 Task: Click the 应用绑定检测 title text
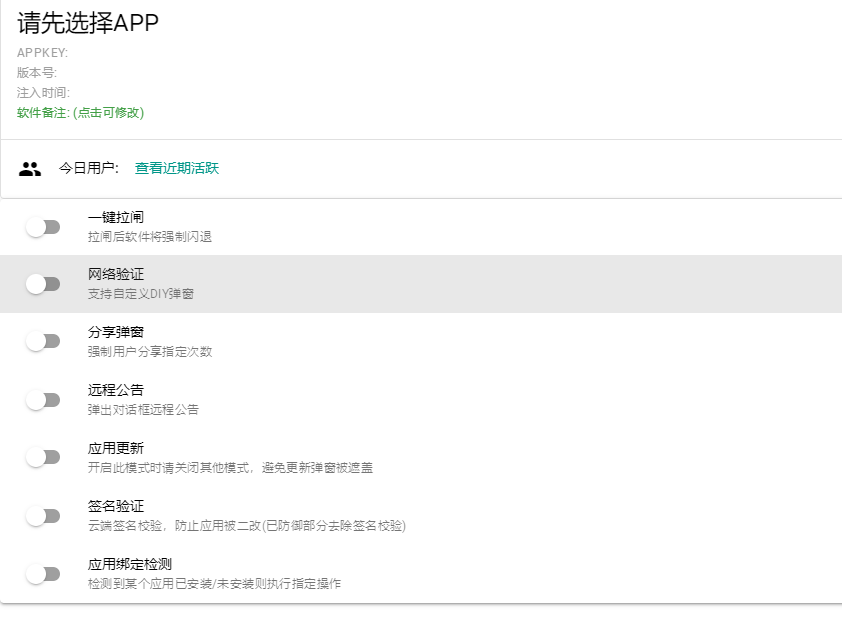click(x=130, y=564)
